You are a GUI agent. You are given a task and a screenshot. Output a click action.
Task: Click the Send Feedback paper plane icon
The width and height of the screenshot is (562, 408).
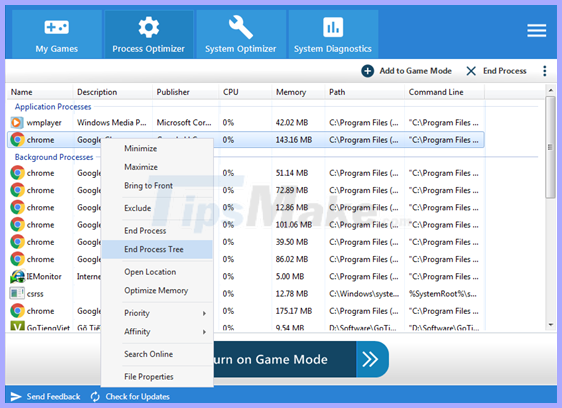tap(16, 397)
